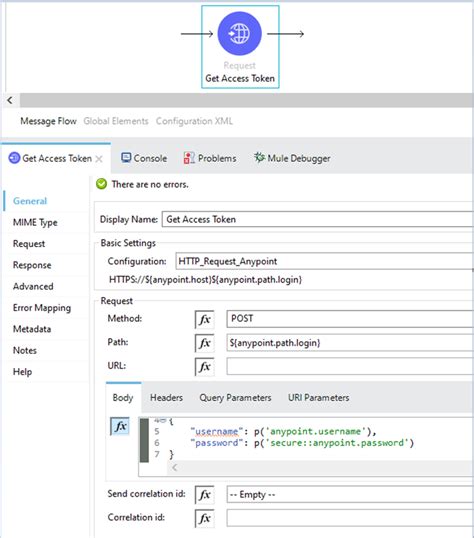Open the Console view
The image size is (474, 538).
click(x=144, y=158)
